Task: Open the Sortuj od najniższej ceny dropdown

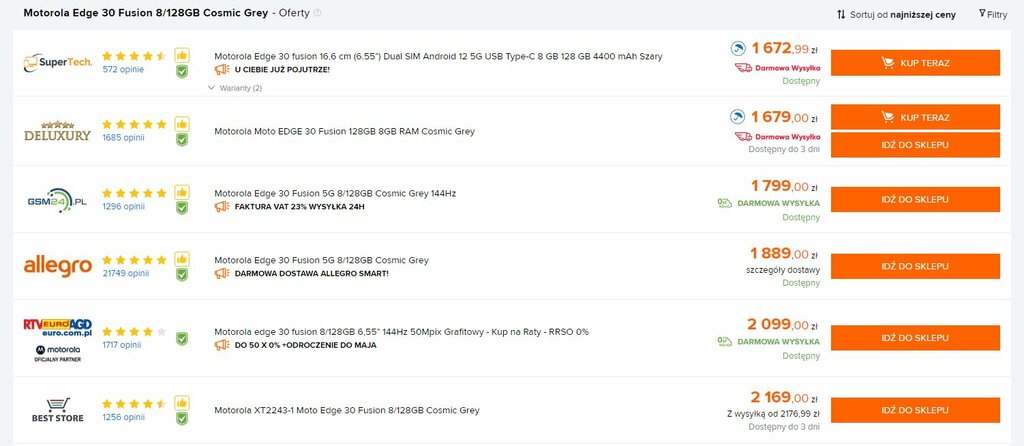Action: (896, 14)
